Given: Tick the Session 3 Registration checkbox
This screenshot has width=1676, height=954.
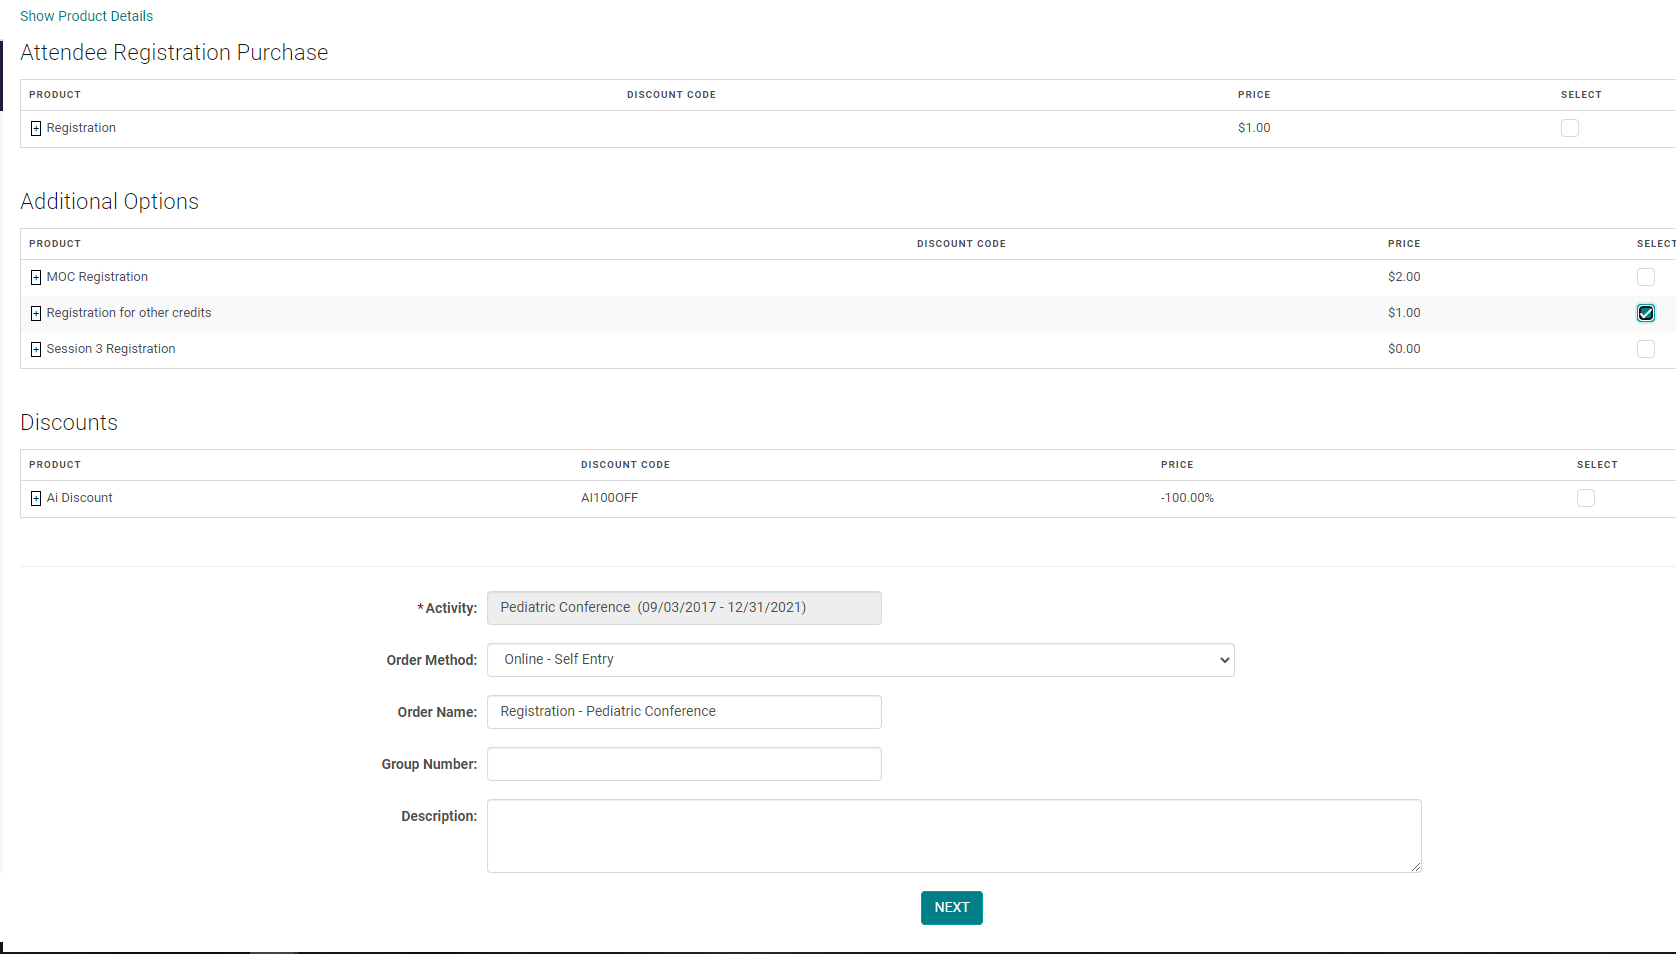Looking at the screenshot, I should [x=1645, y=349].
